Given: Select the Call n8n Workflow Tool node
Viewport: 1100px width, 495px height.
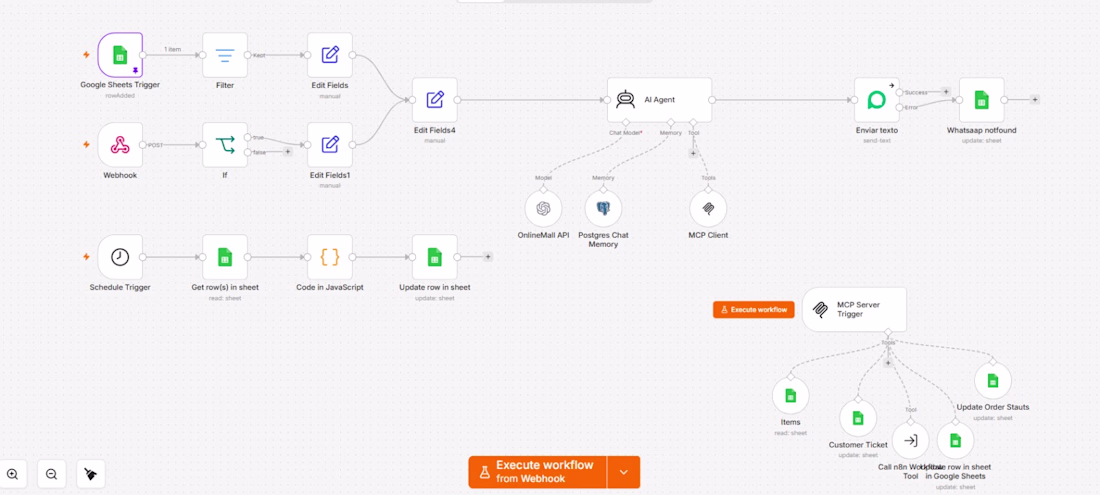Looking at the screenshot, I should (911, 440).
